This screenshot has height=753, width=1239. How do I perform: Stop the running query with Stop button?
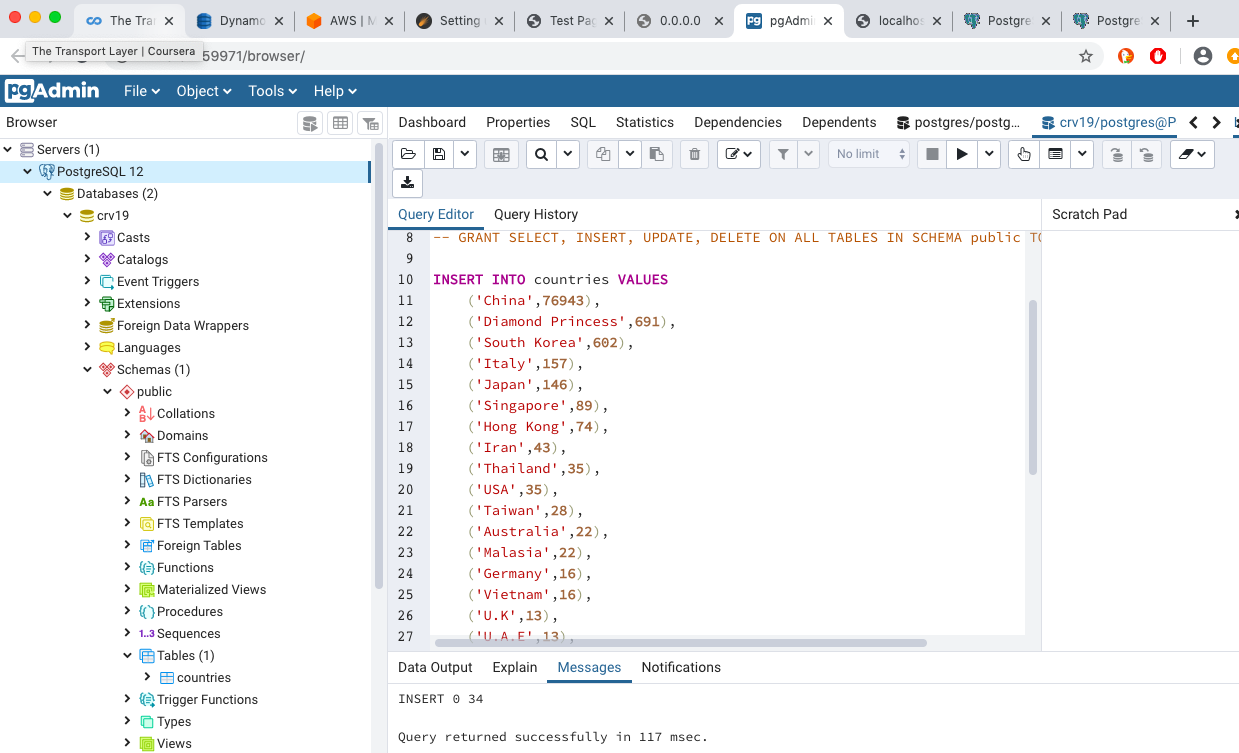point(932,154)
